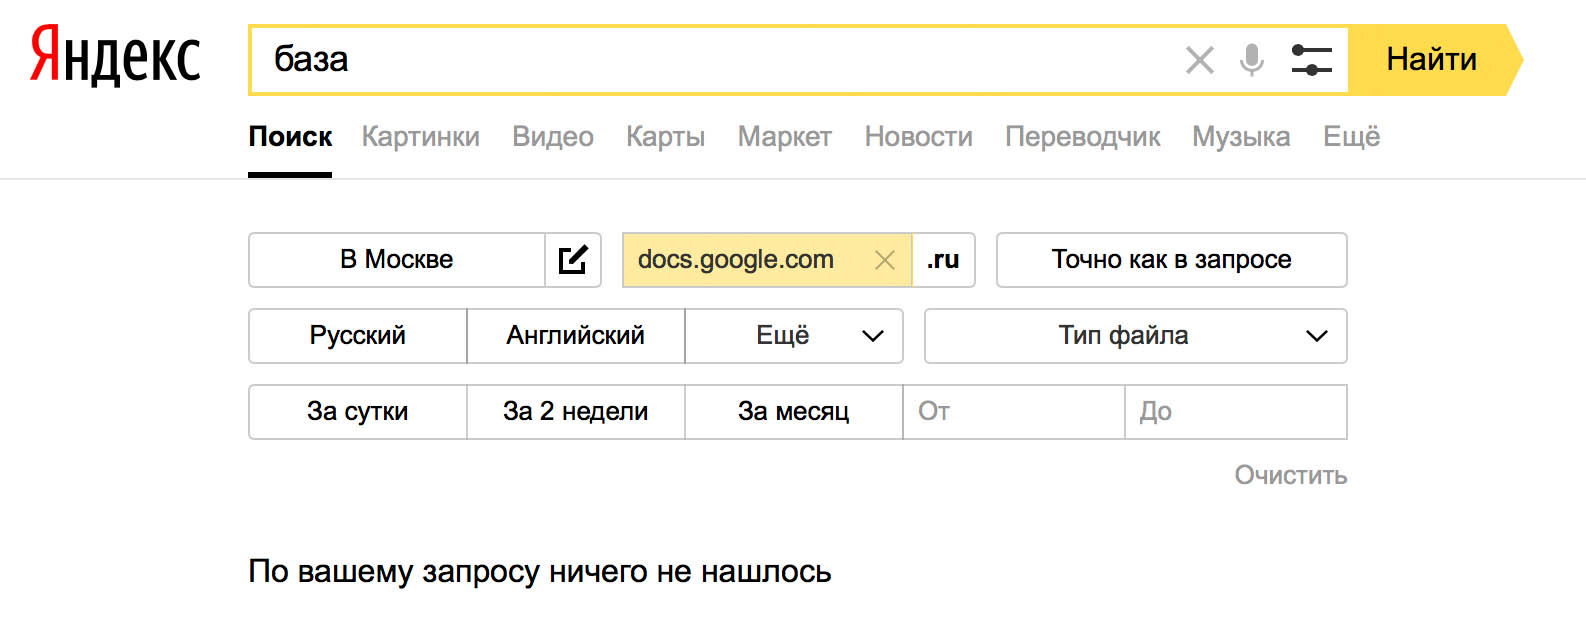Filter results За сутки
The image size is (1586, 638).
point(358,412)
